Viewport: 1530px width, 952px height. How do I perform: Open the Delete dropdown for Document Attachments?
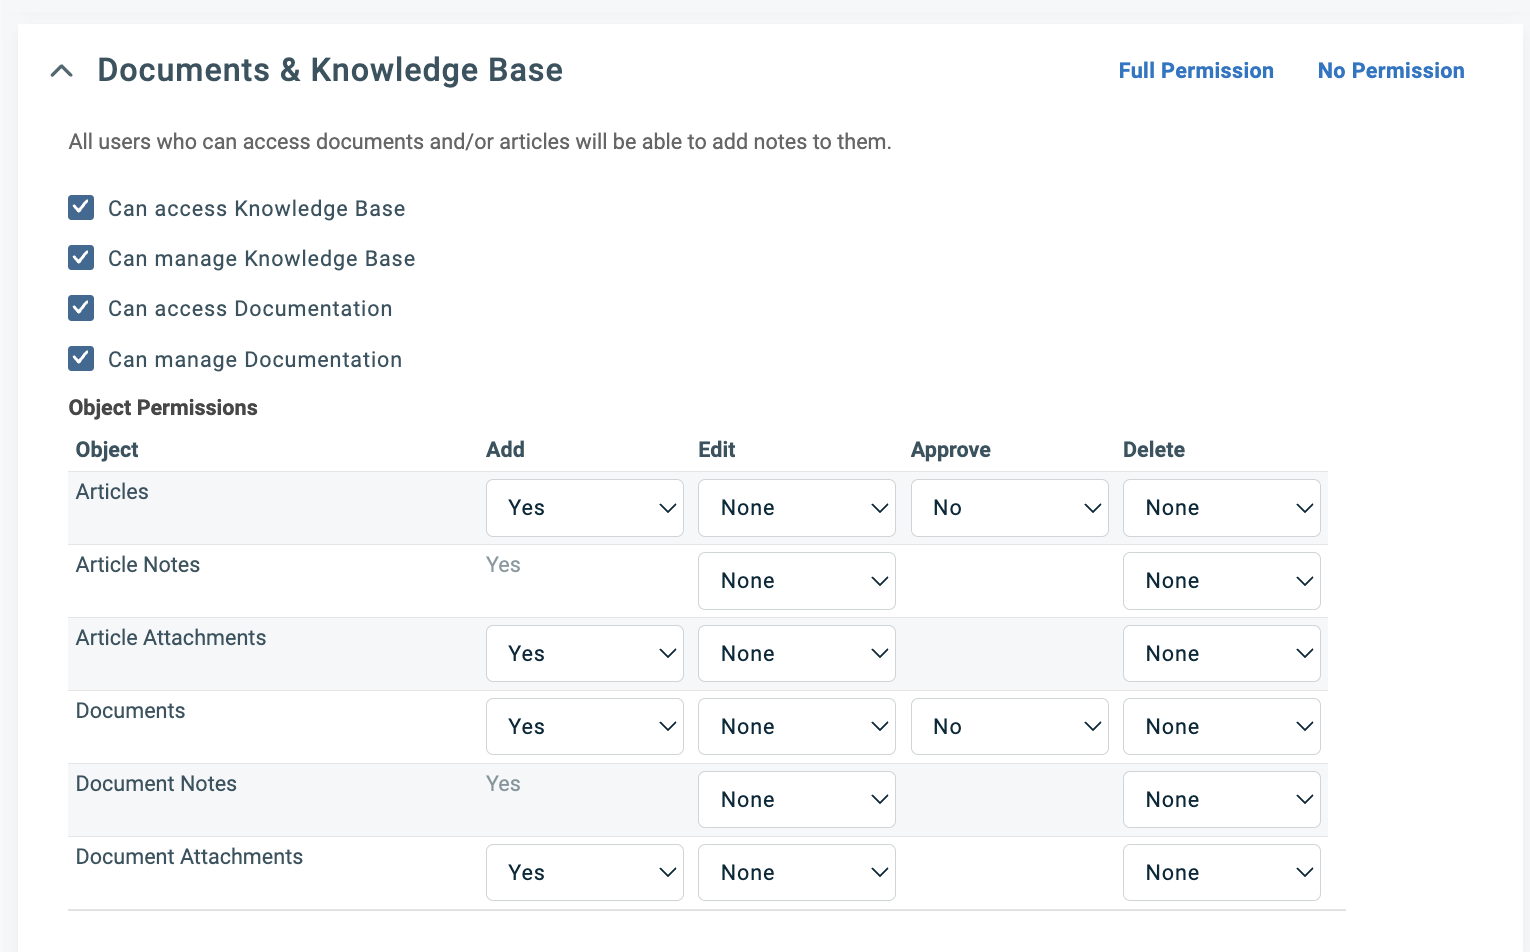click(1221, 872)
